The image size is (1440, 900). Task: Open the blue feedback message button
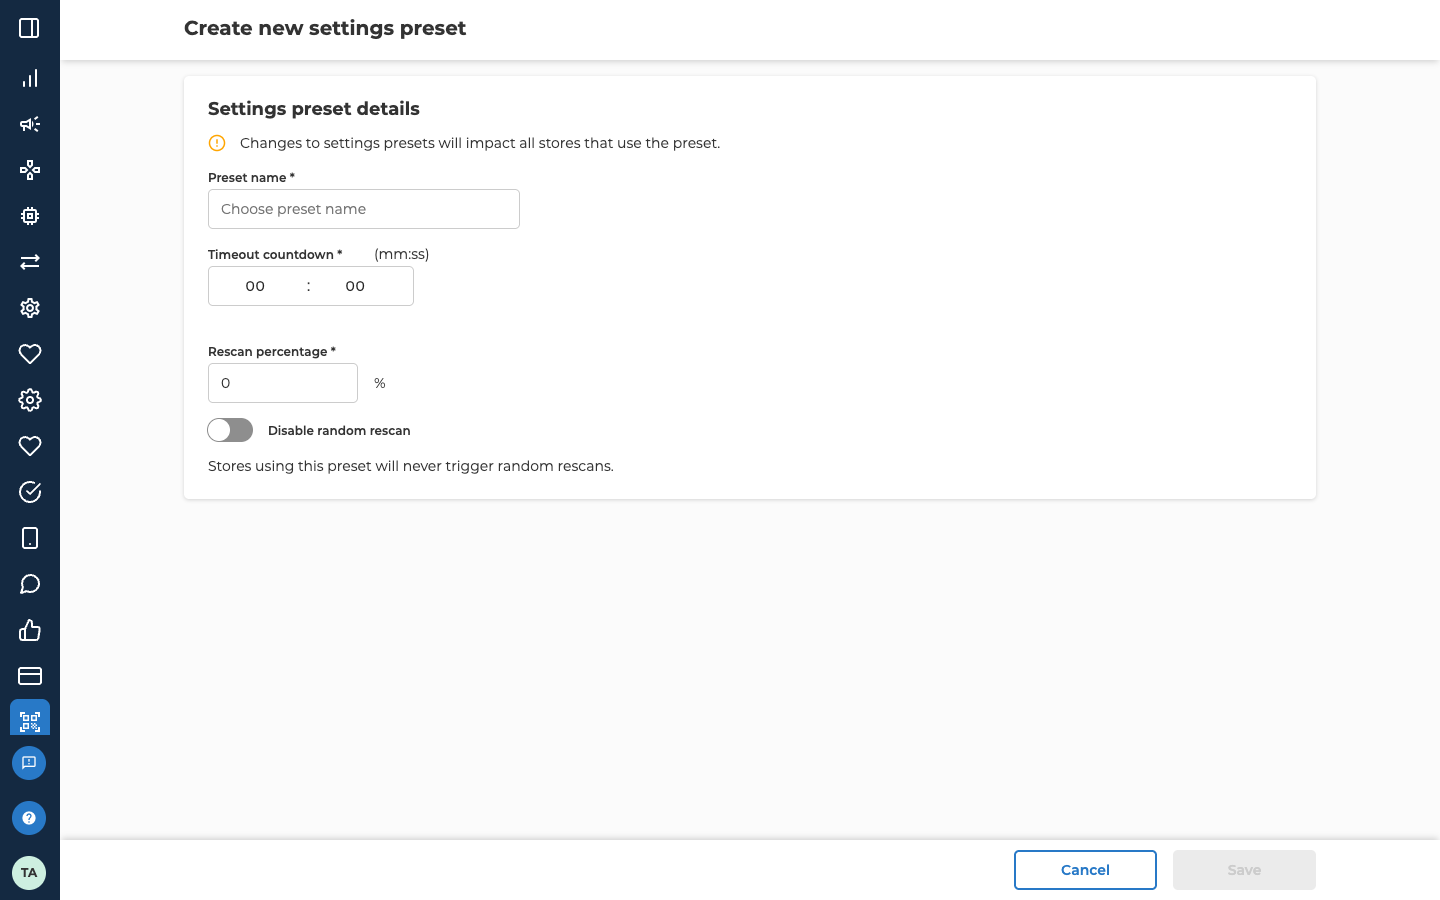click(29, 763)
